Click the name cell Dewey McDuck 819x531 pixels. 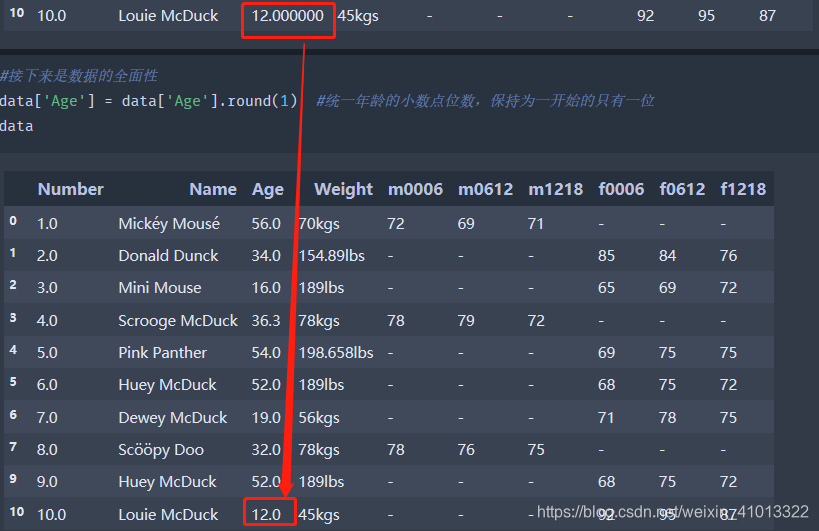173,418
